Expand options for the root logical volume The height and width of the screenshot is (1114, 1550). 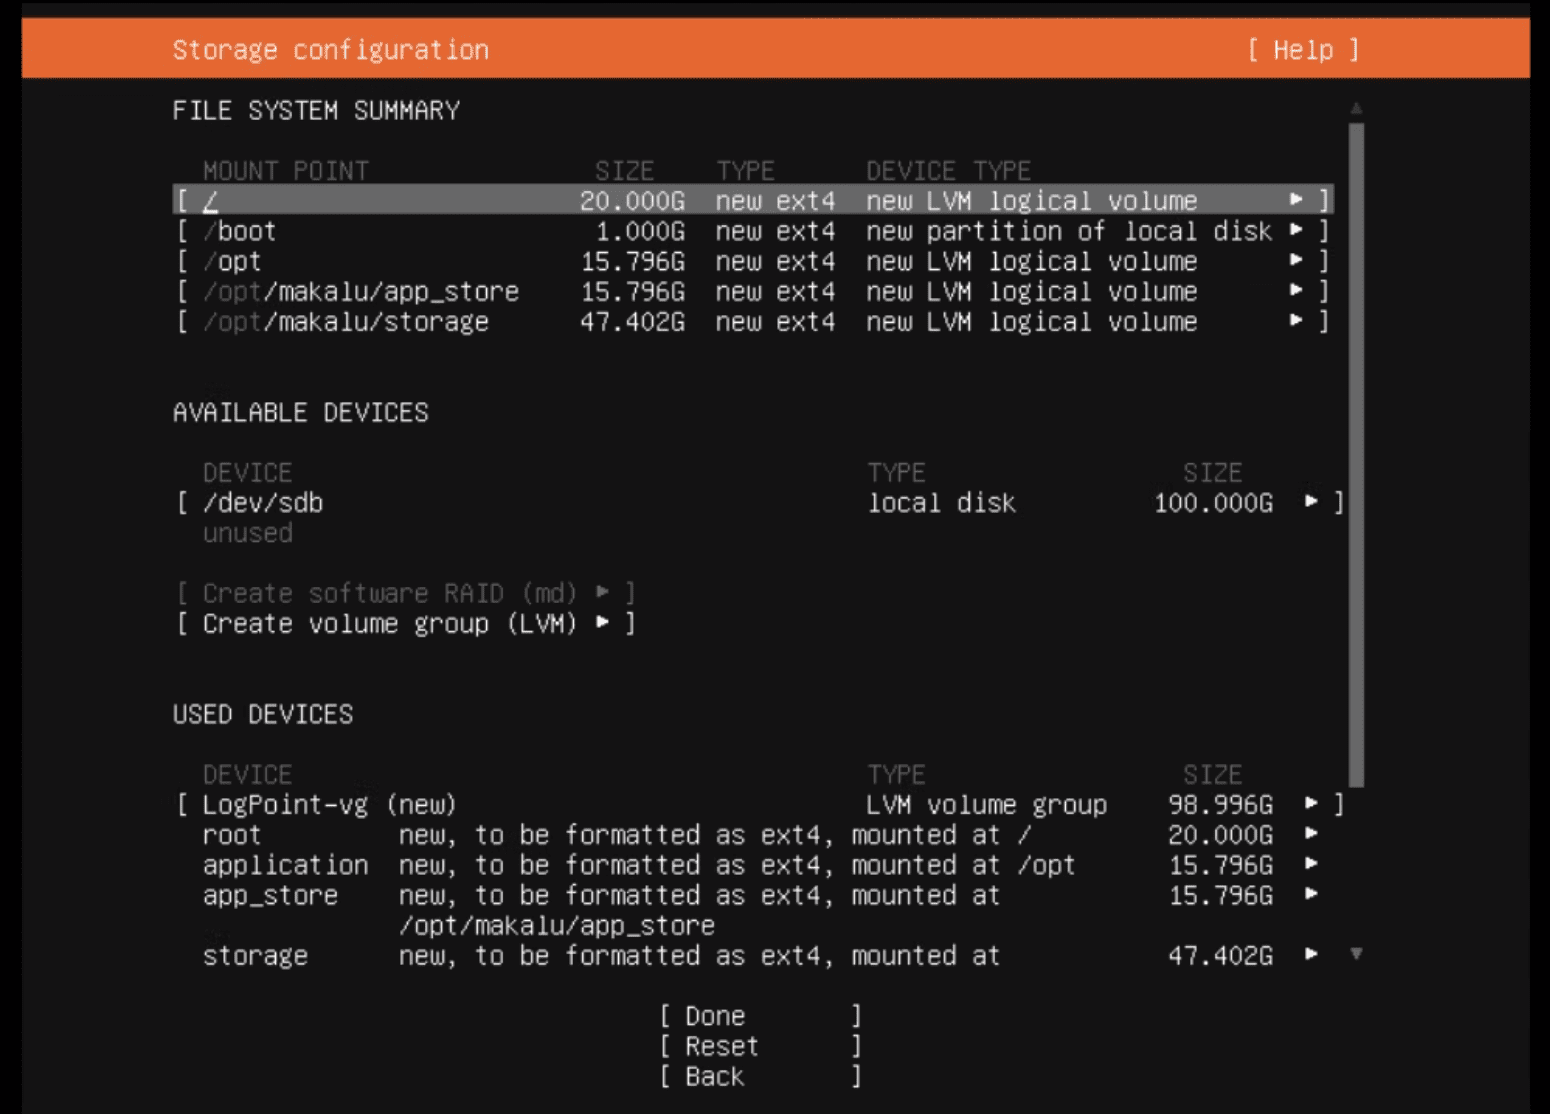click(1311, 834)
